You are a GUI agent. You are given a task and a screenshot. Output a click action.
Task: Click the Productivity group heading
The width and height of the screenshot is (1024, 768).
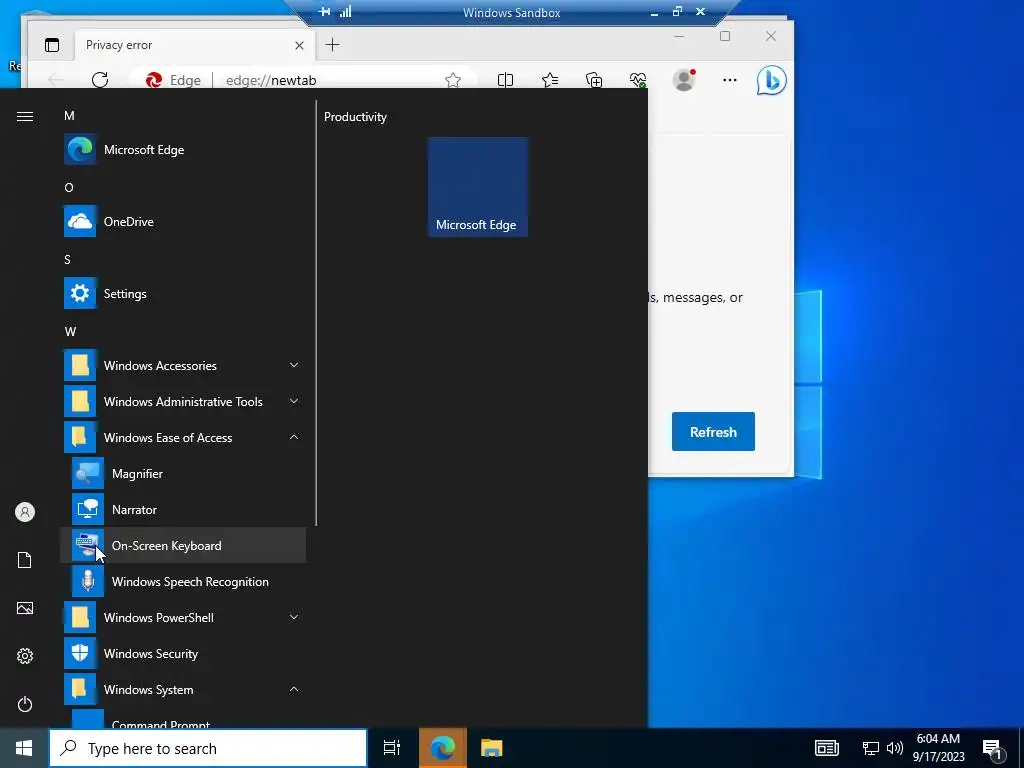point(355,117)
